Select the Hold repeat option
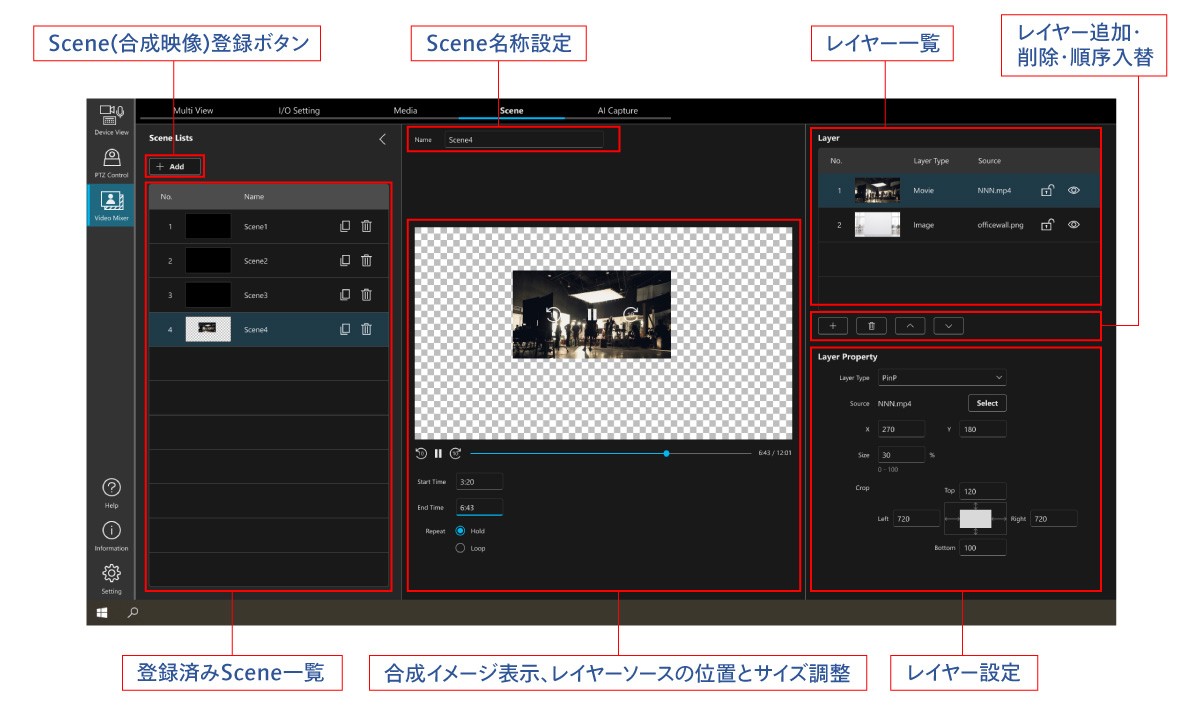 pos(461,531)
